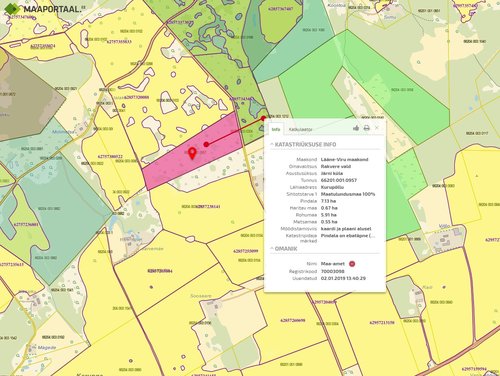The image size is (500, 376).
Task: Click the Maaportaal logo
Action: point(44,9)
